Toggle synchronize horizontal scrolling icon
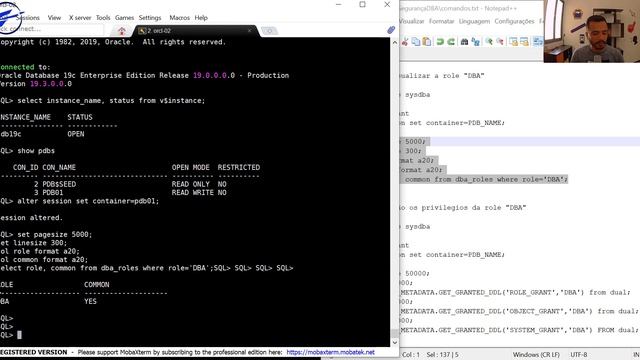 point(524,42)
